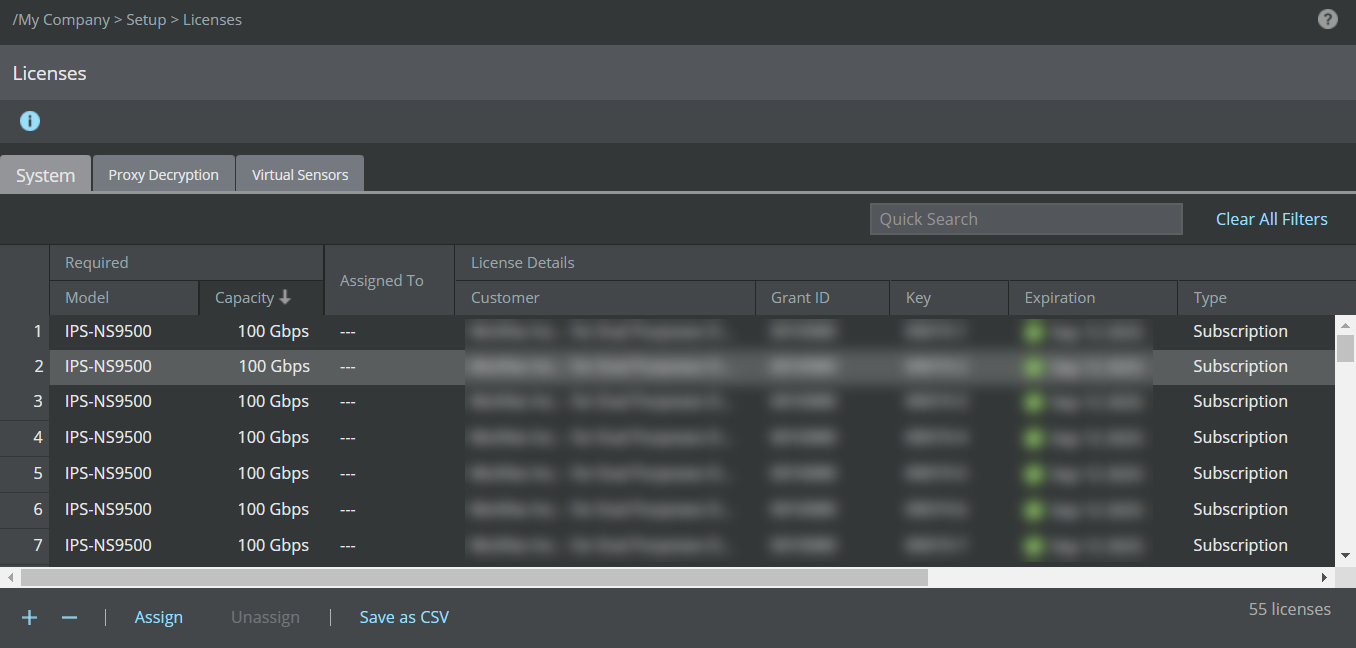1356x648 pixels.
Task: Click the vertical scrollbar thumb
Action: pyautogui.click(x=1346, y=348)
